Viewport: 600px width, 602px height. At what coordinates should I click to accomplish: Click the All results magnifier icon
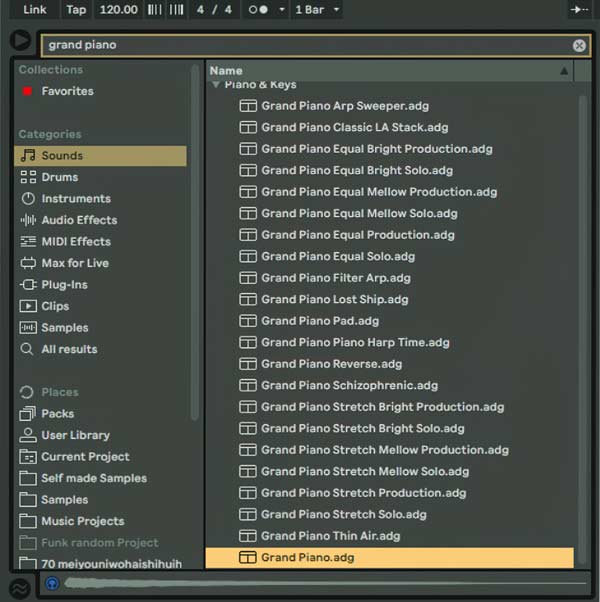[27, 349]
